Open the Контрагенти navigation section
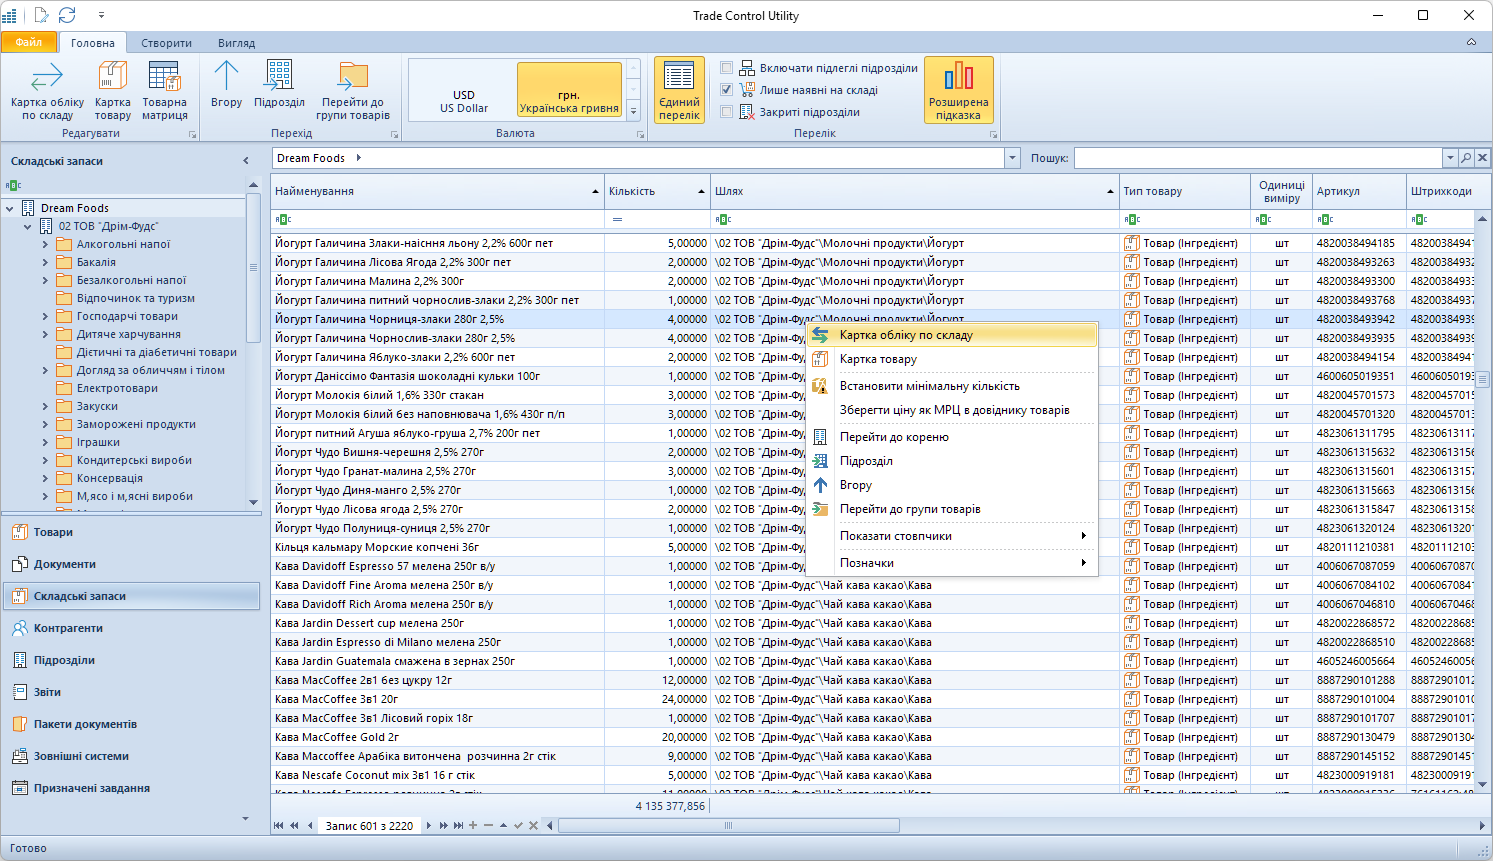This screenshot has width=1493, height=861. click(x=68, y=628)
